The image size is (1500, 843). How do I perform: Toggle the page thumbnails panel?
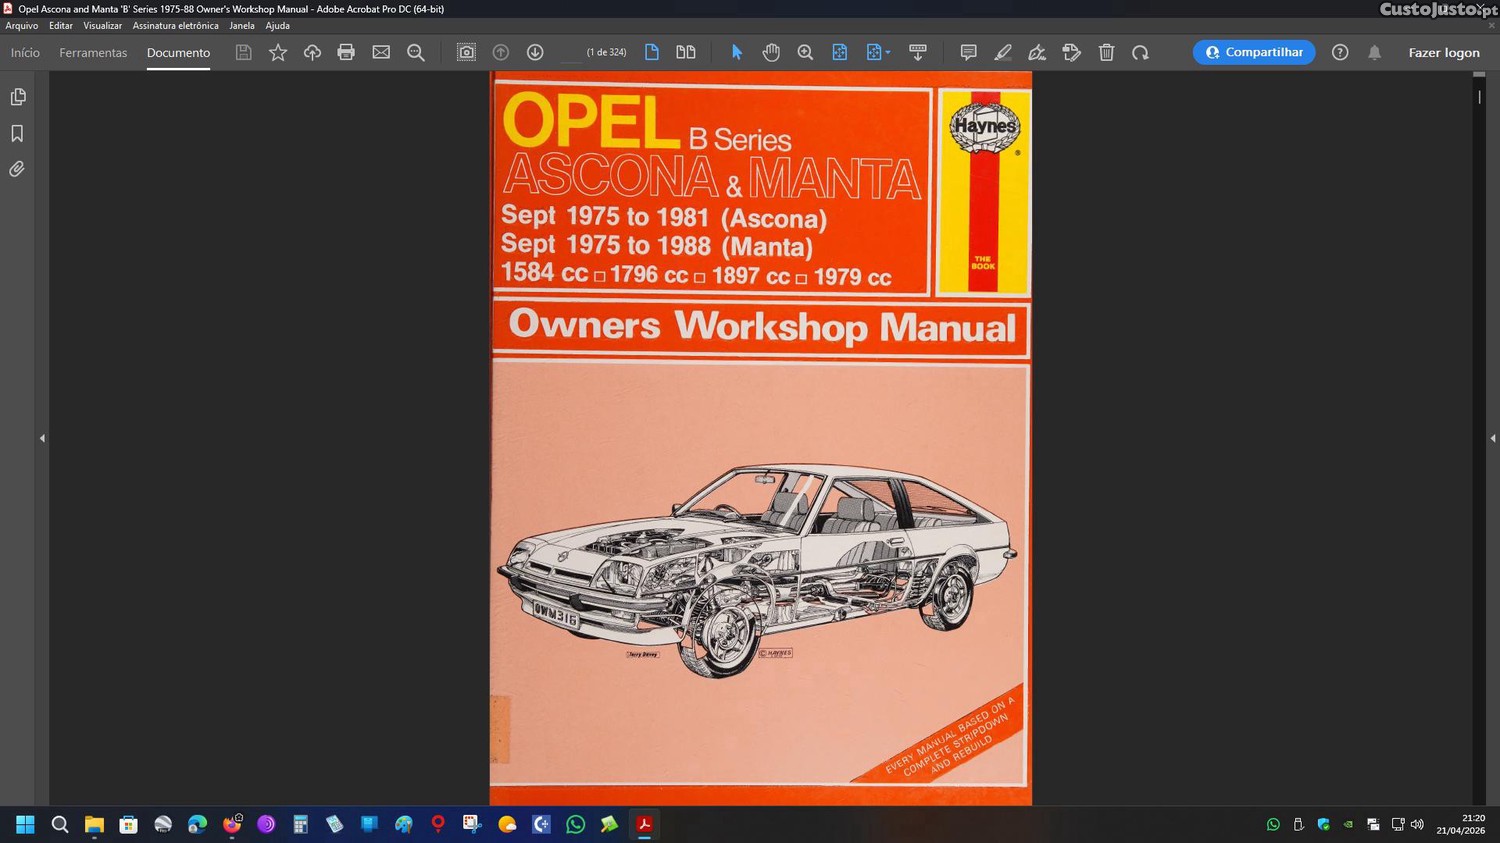[x=17, y=97]
